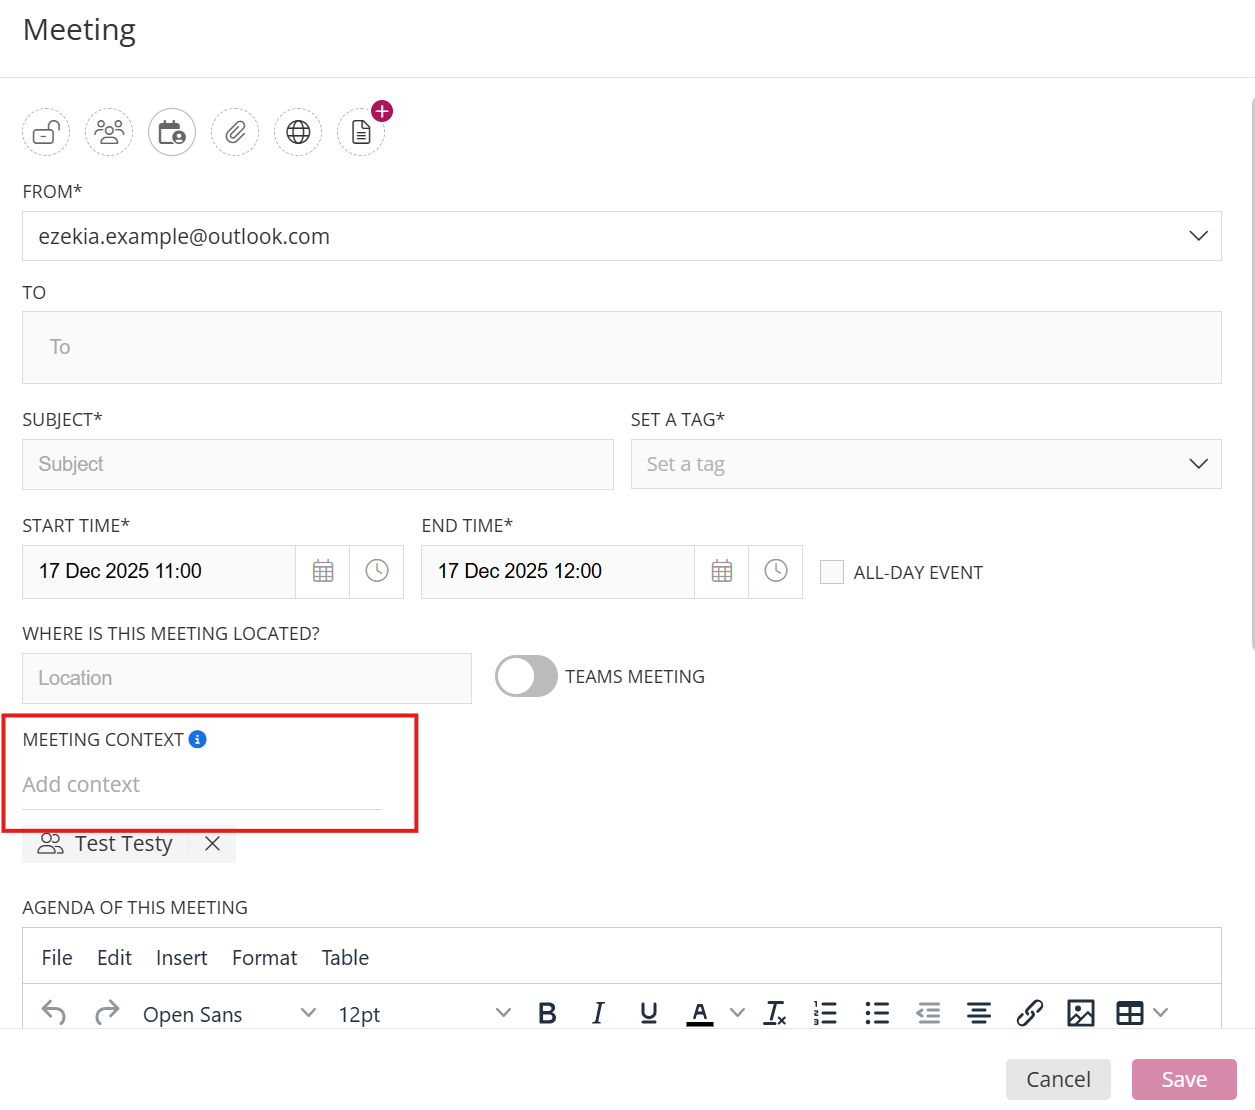Insert an image in agenda
Screen dimensions: 1255x1110
1081,1013
